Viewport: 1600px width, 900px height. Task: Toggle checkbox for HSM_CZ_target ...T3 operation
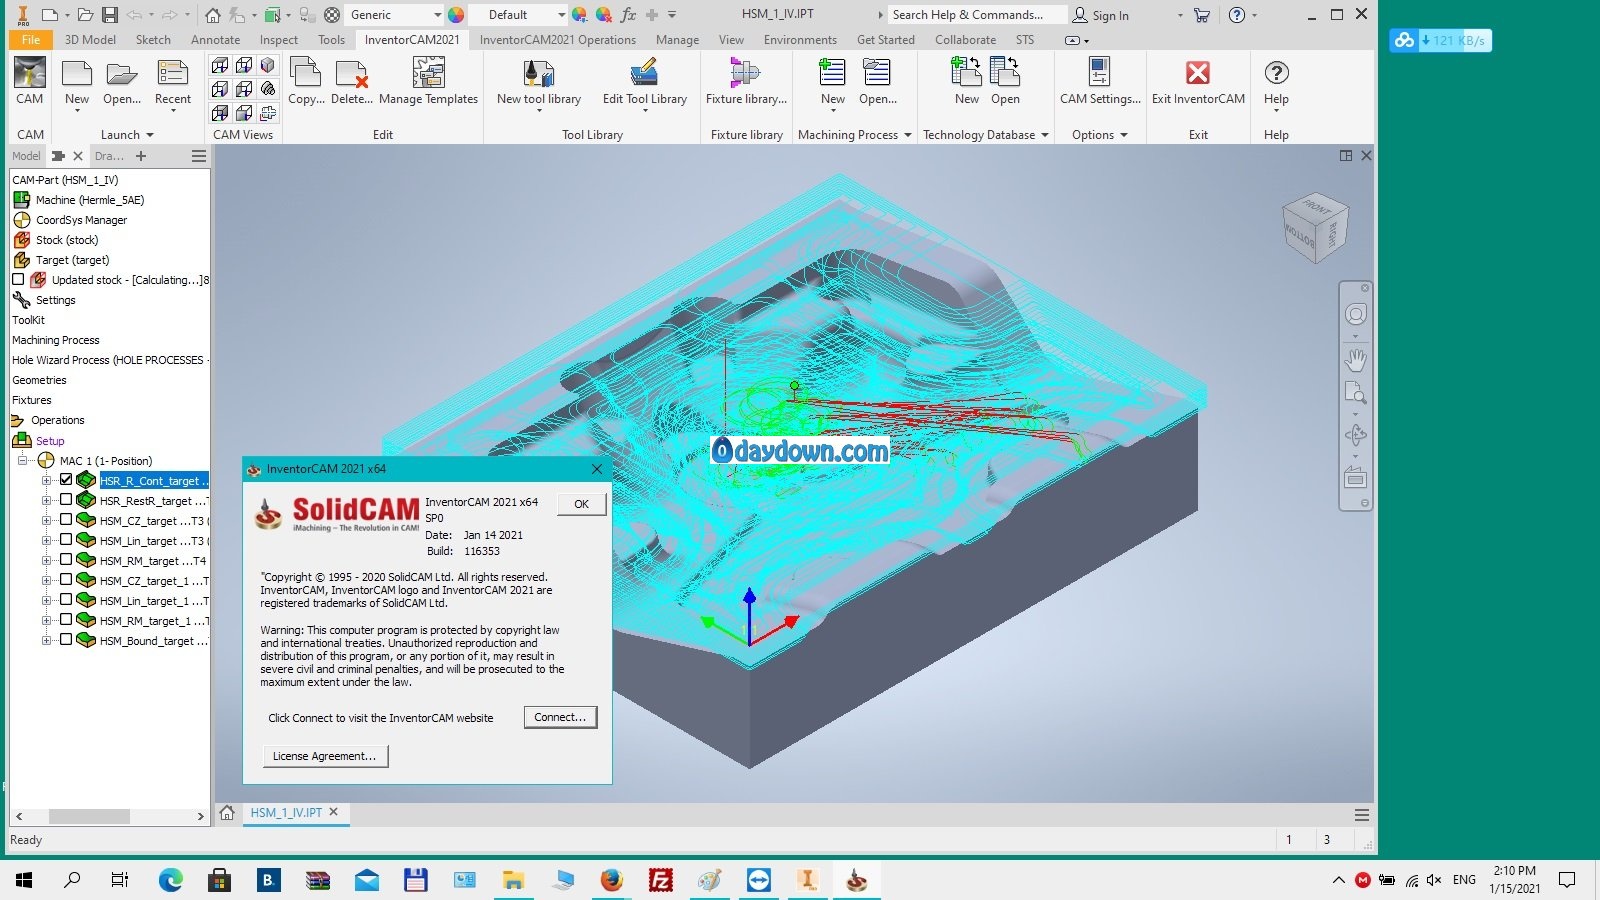66,520
